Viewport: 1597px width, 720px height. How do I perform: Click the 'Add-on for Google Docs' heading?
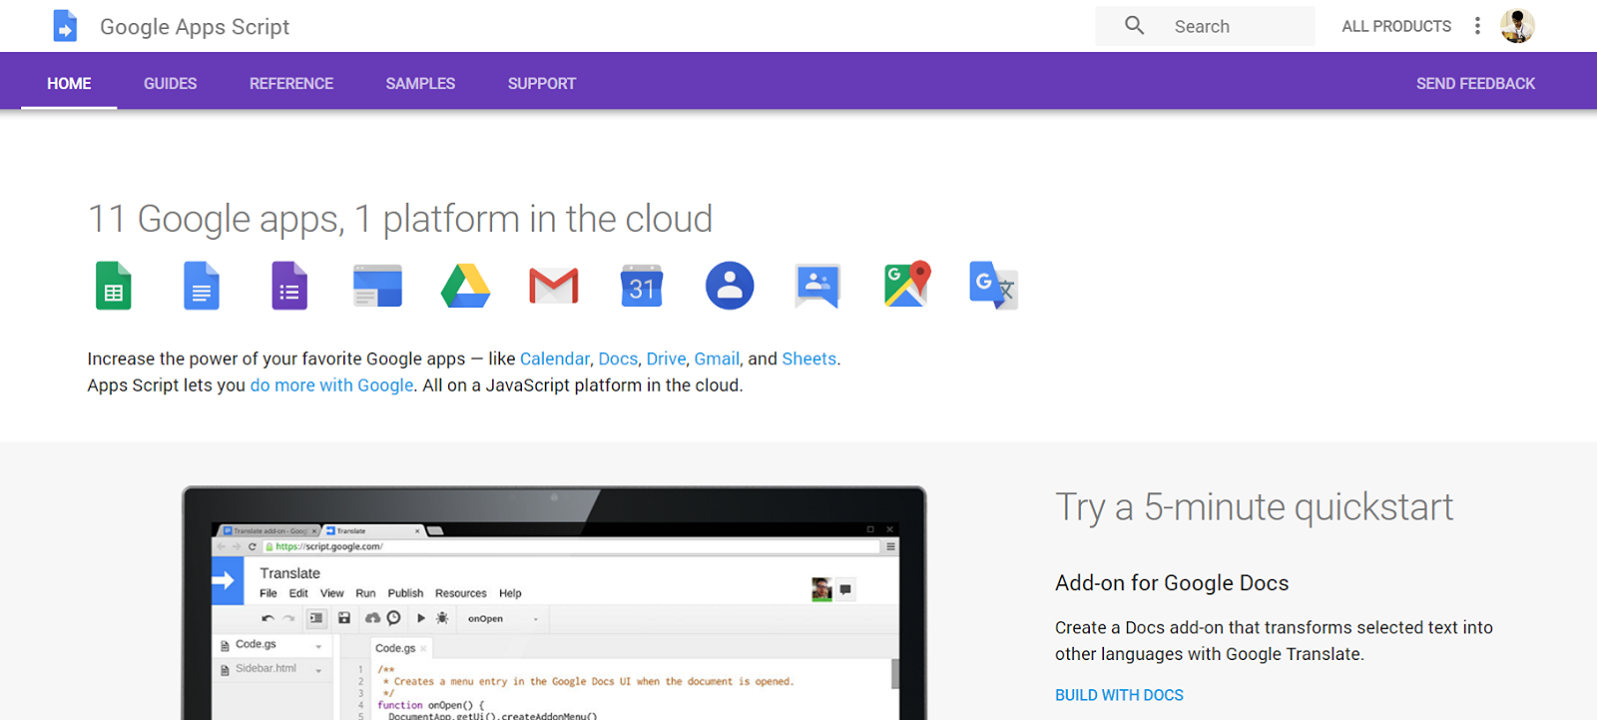click(1172, 583)
